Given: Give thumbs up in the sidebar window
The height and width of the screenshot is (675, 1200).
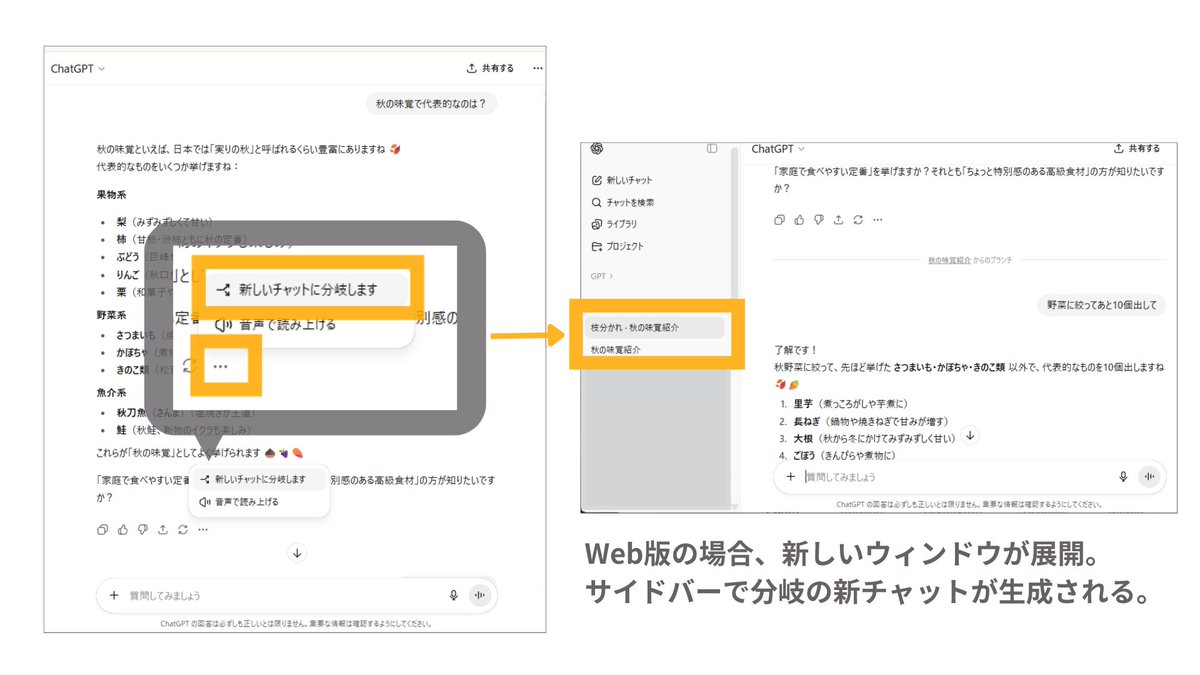Looking at the screenshot, I should point(799,219).
